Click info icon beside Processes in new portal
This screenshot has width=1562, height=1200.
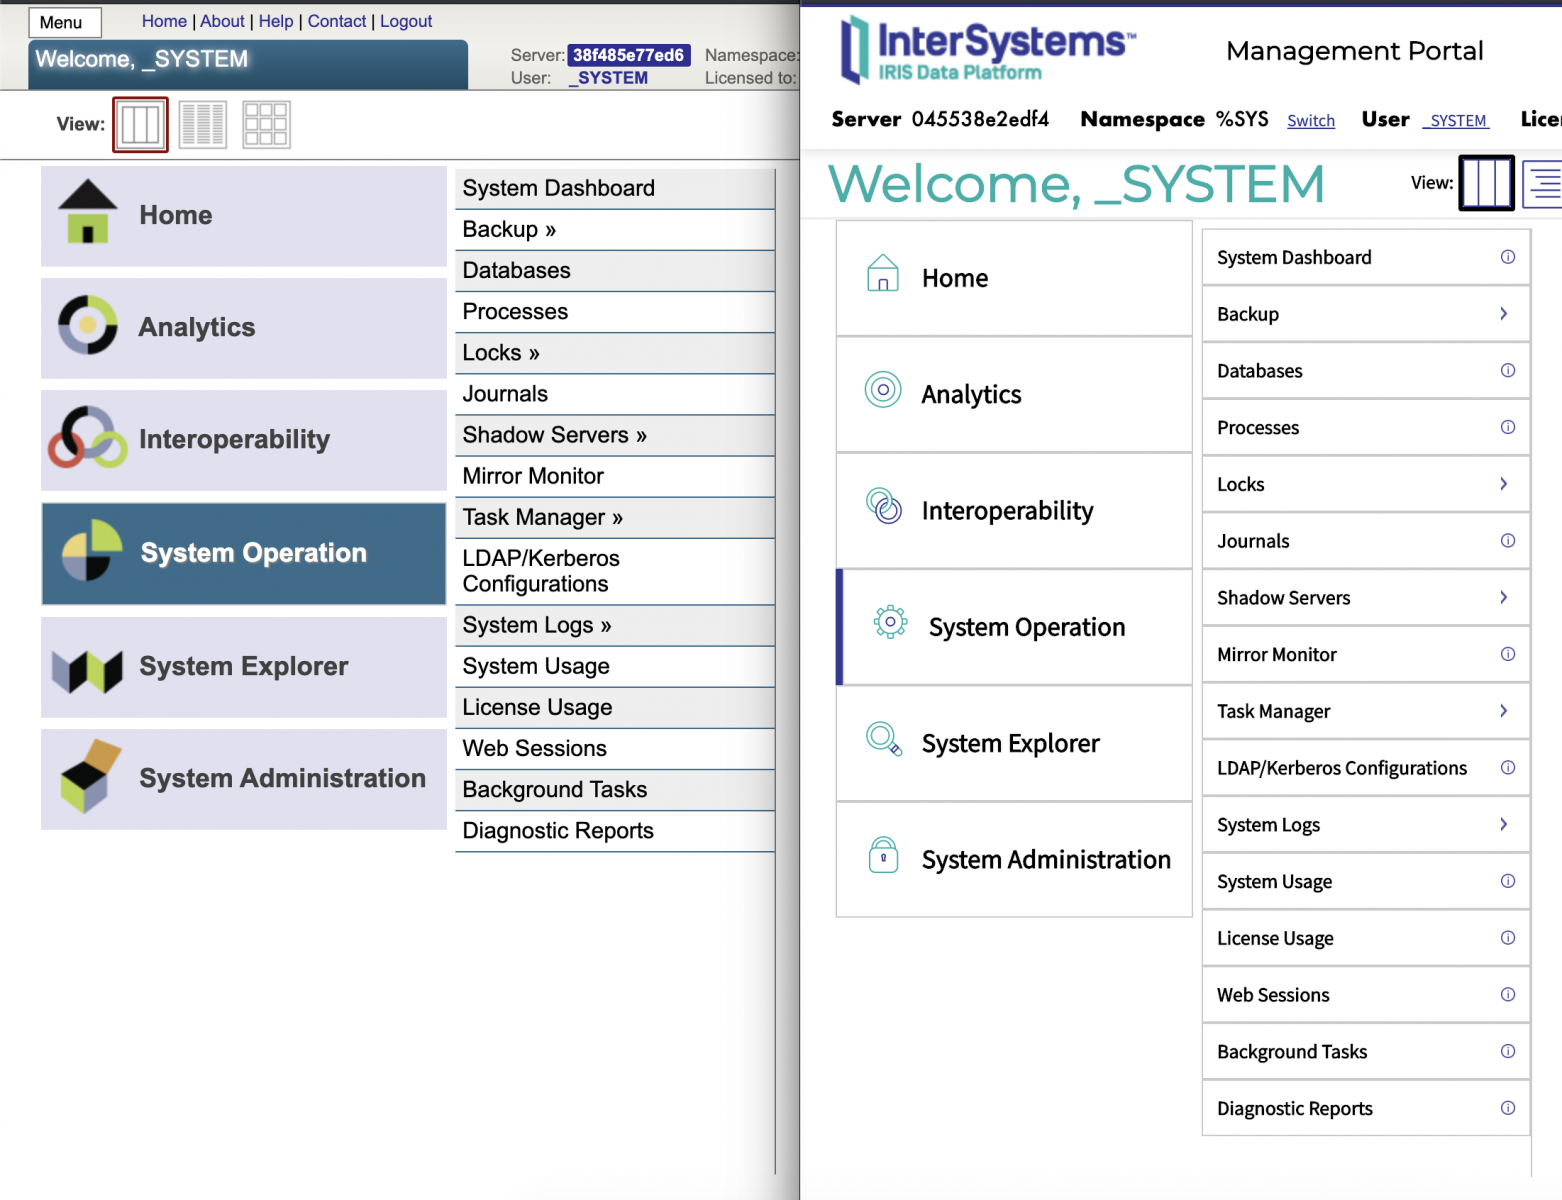click(x=1508, y=427)
